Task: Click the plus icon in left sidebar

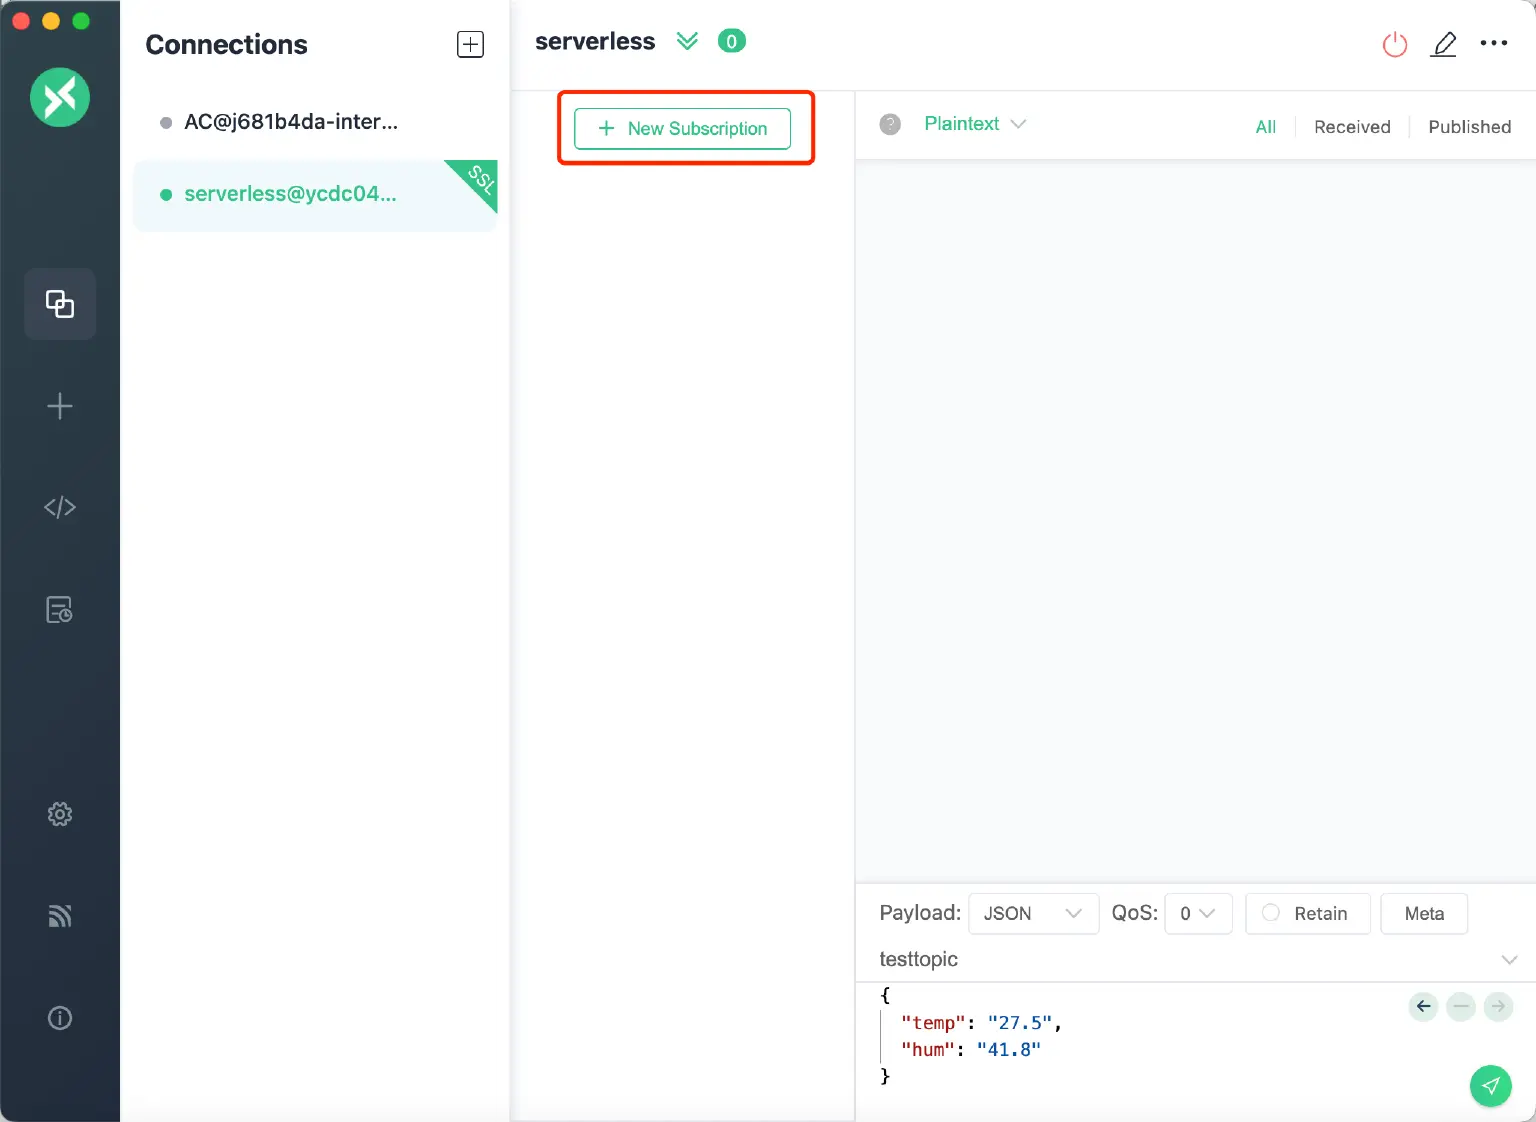Action: pos(60,406)
